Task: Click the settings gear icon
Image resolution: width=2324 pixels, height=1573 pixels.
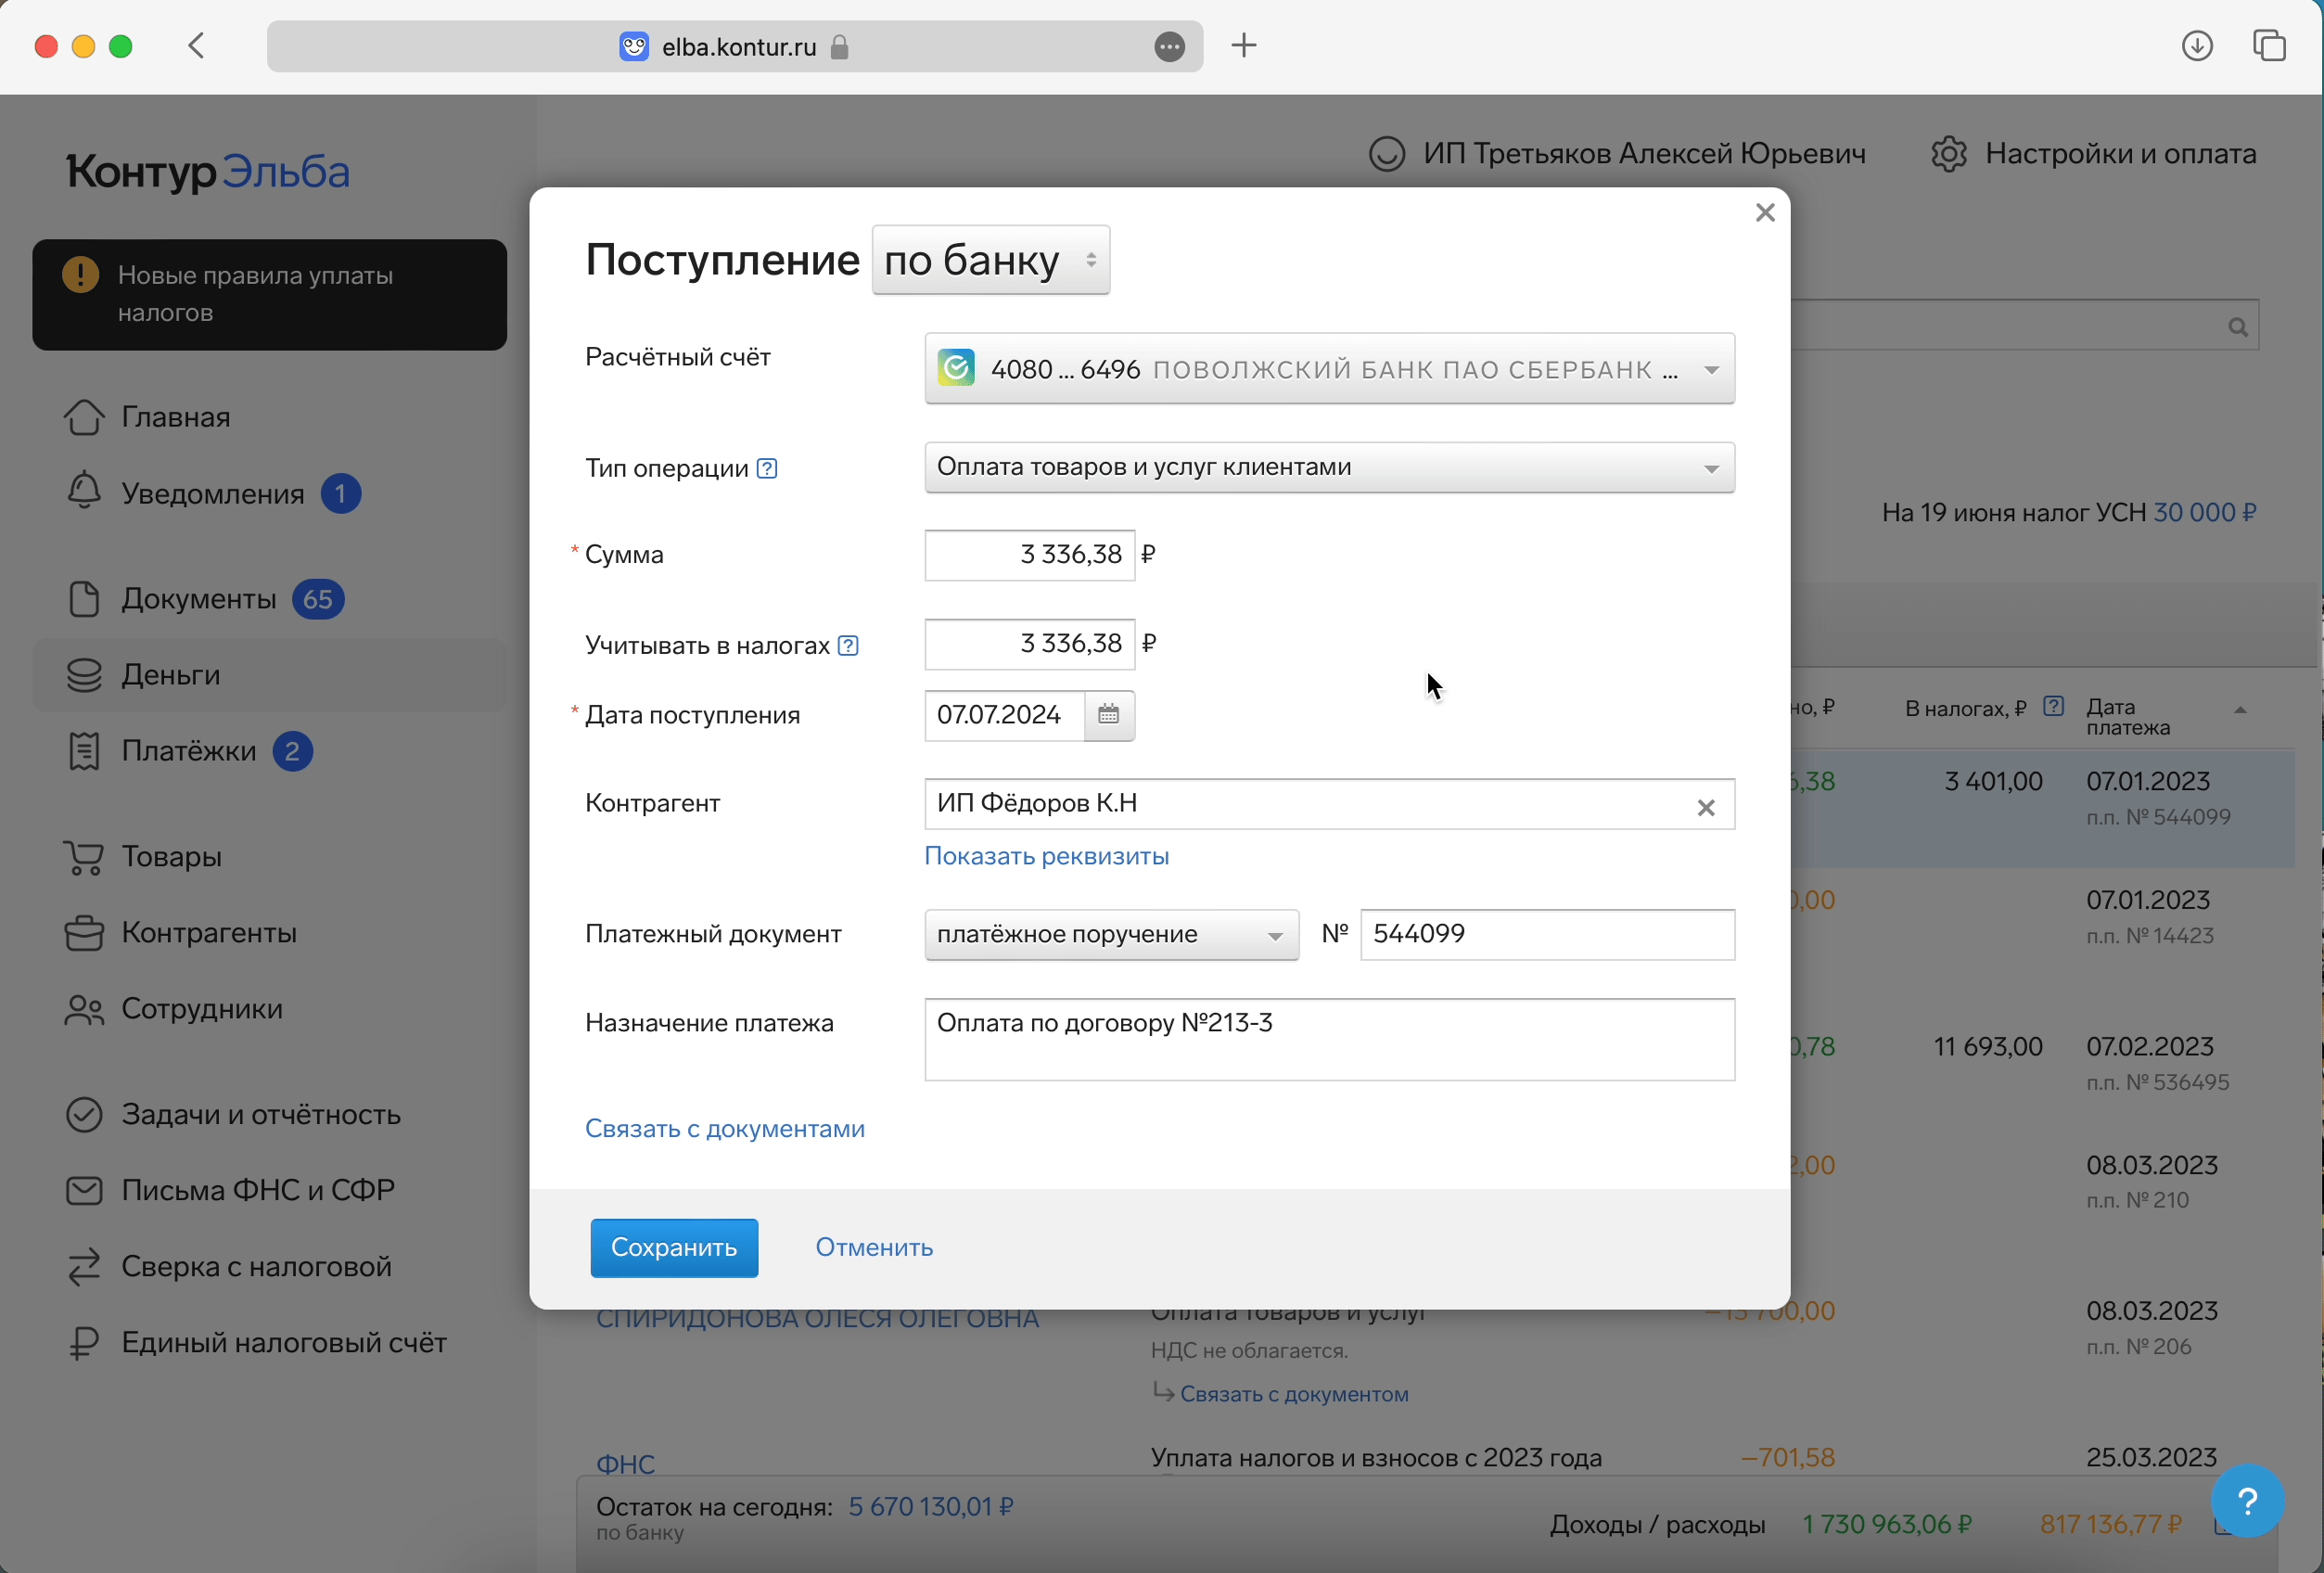Action: [x=1949, y=154]
